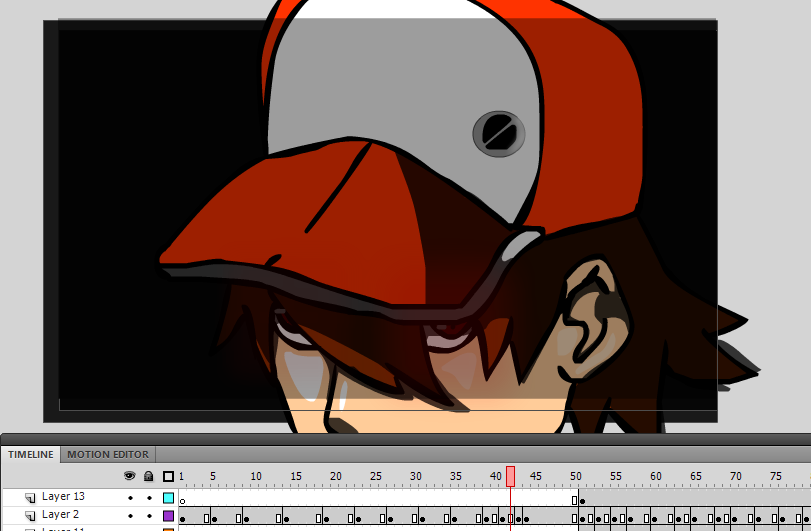Viewport: 811px width, 531px height.
Task: Click the Layer 13 page icon
Action: (31, 498)
